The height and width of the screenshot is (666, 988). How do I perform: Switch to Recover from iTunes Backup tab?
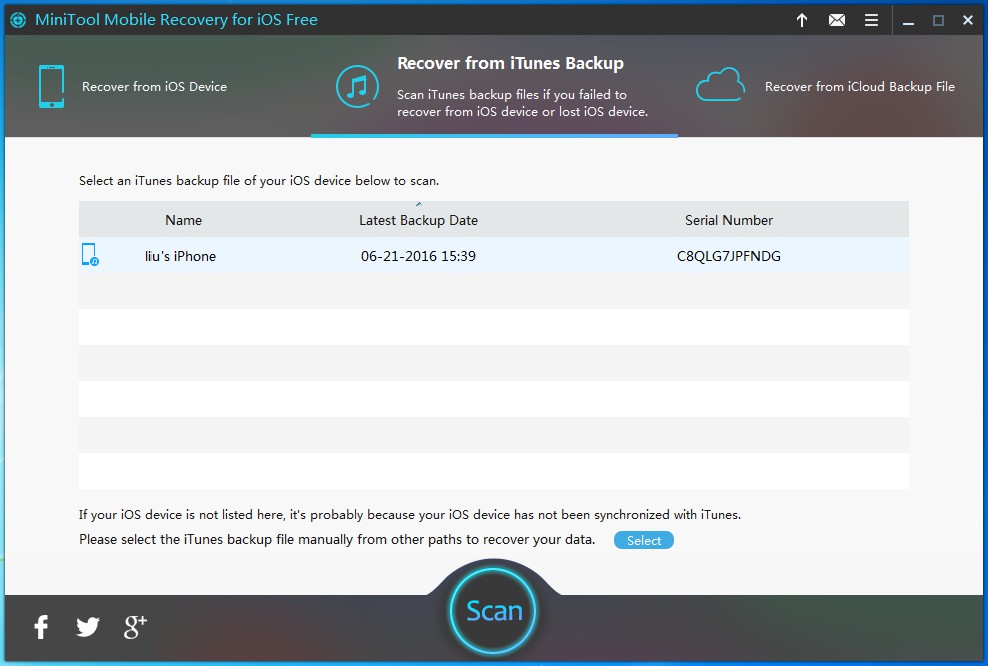tap(495, 86)
